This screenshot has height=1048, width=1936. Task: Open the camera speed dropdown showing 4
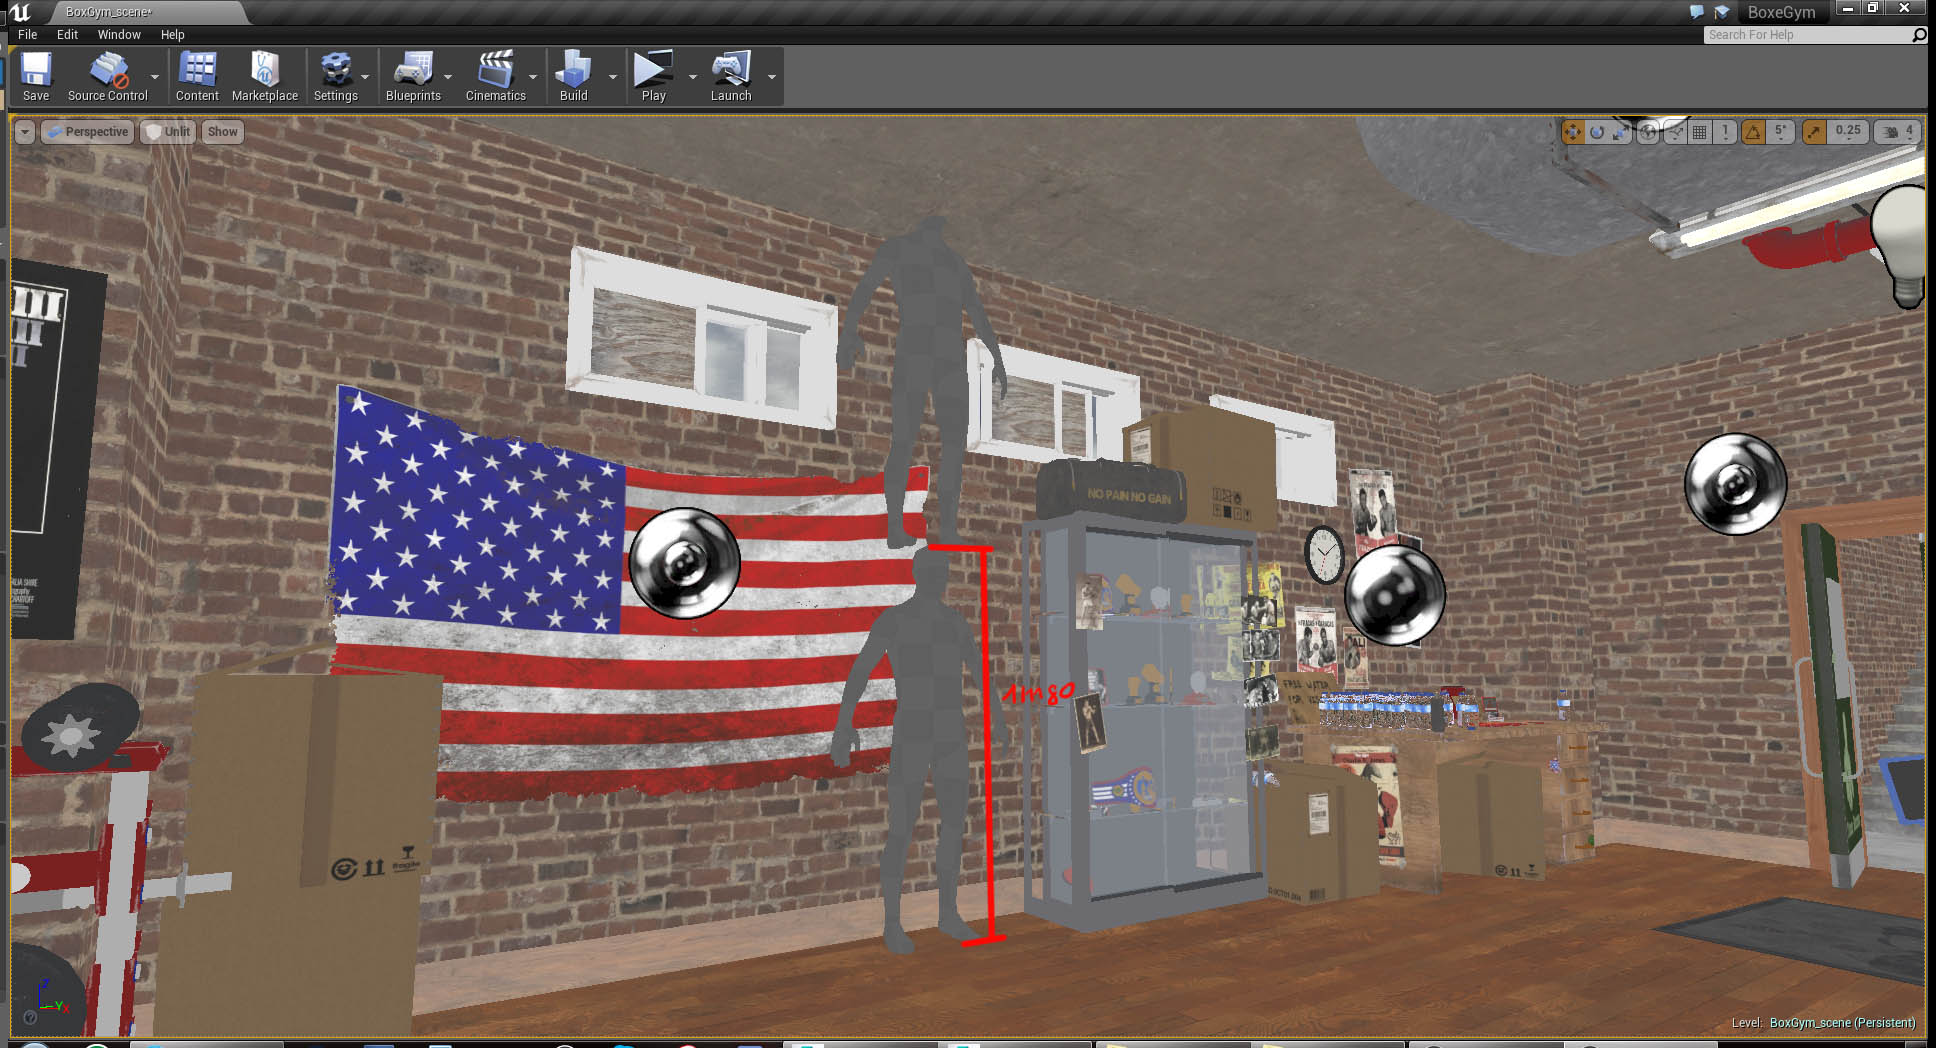pyautogui.click(x=1896, y=132)
